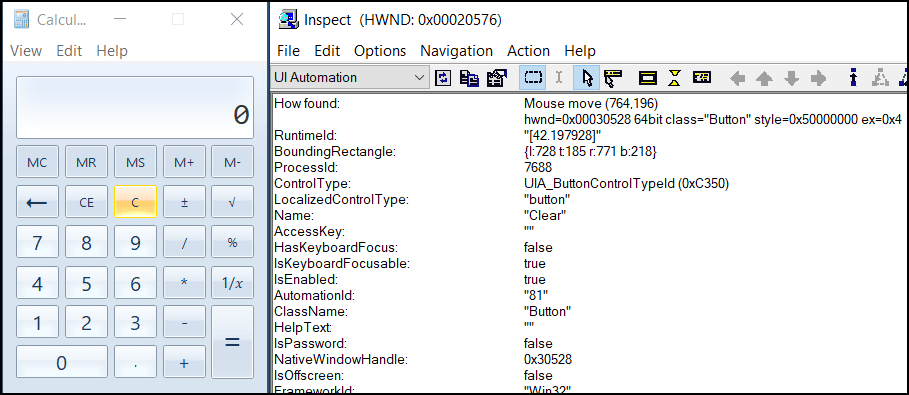Click the 1 key in Calculator
The height and width of the screenshot is (395, 909).
[x=37, y=322]
